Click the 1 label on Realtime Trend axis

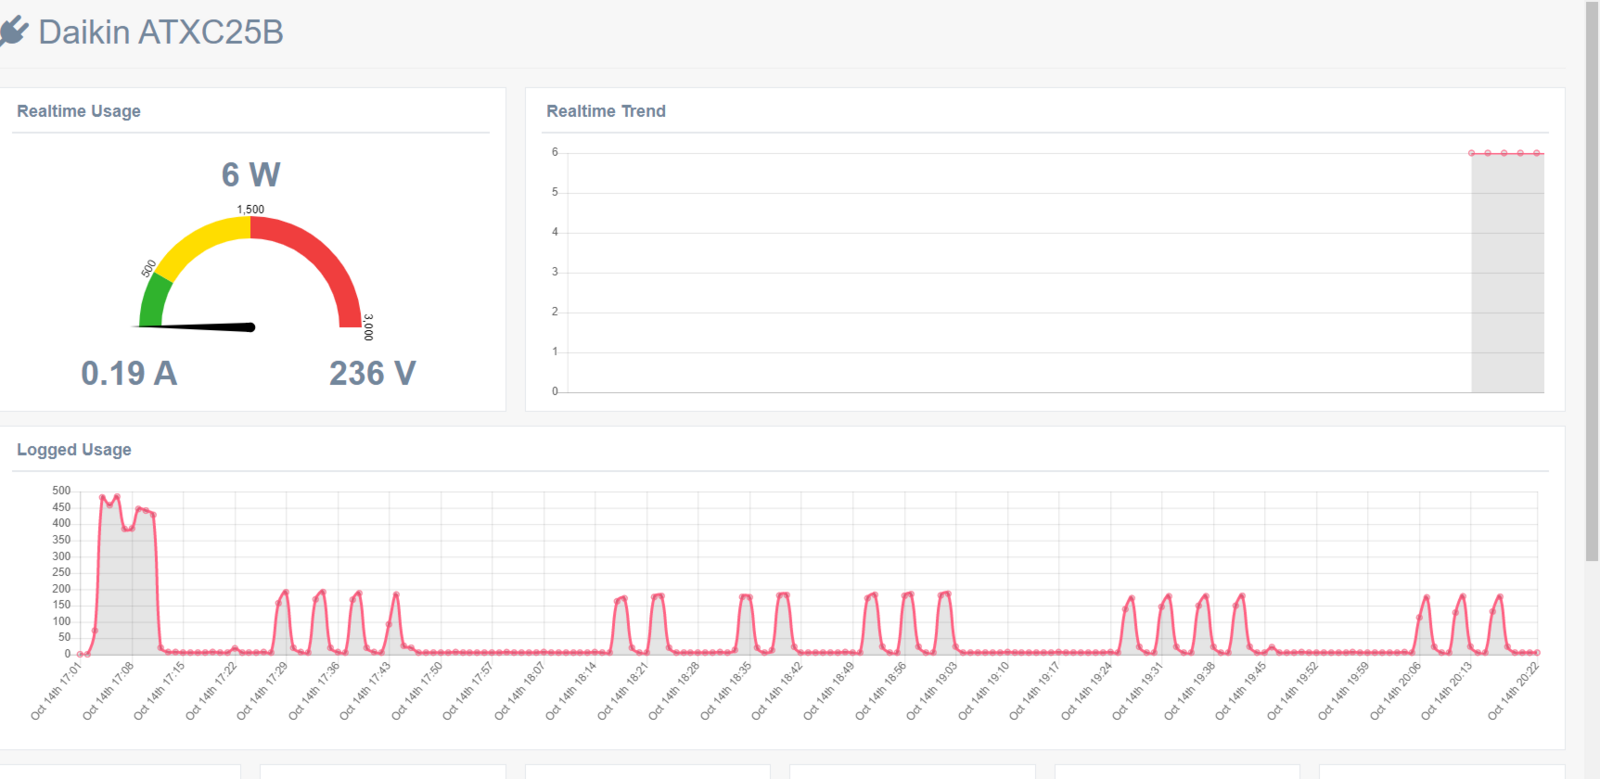[x=555, y=352]
